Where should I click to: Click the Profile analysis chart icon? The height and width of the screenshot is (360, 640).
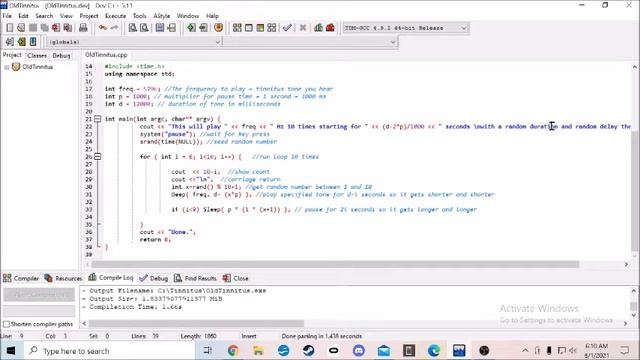pyautogui.click(x=318, y=28)
